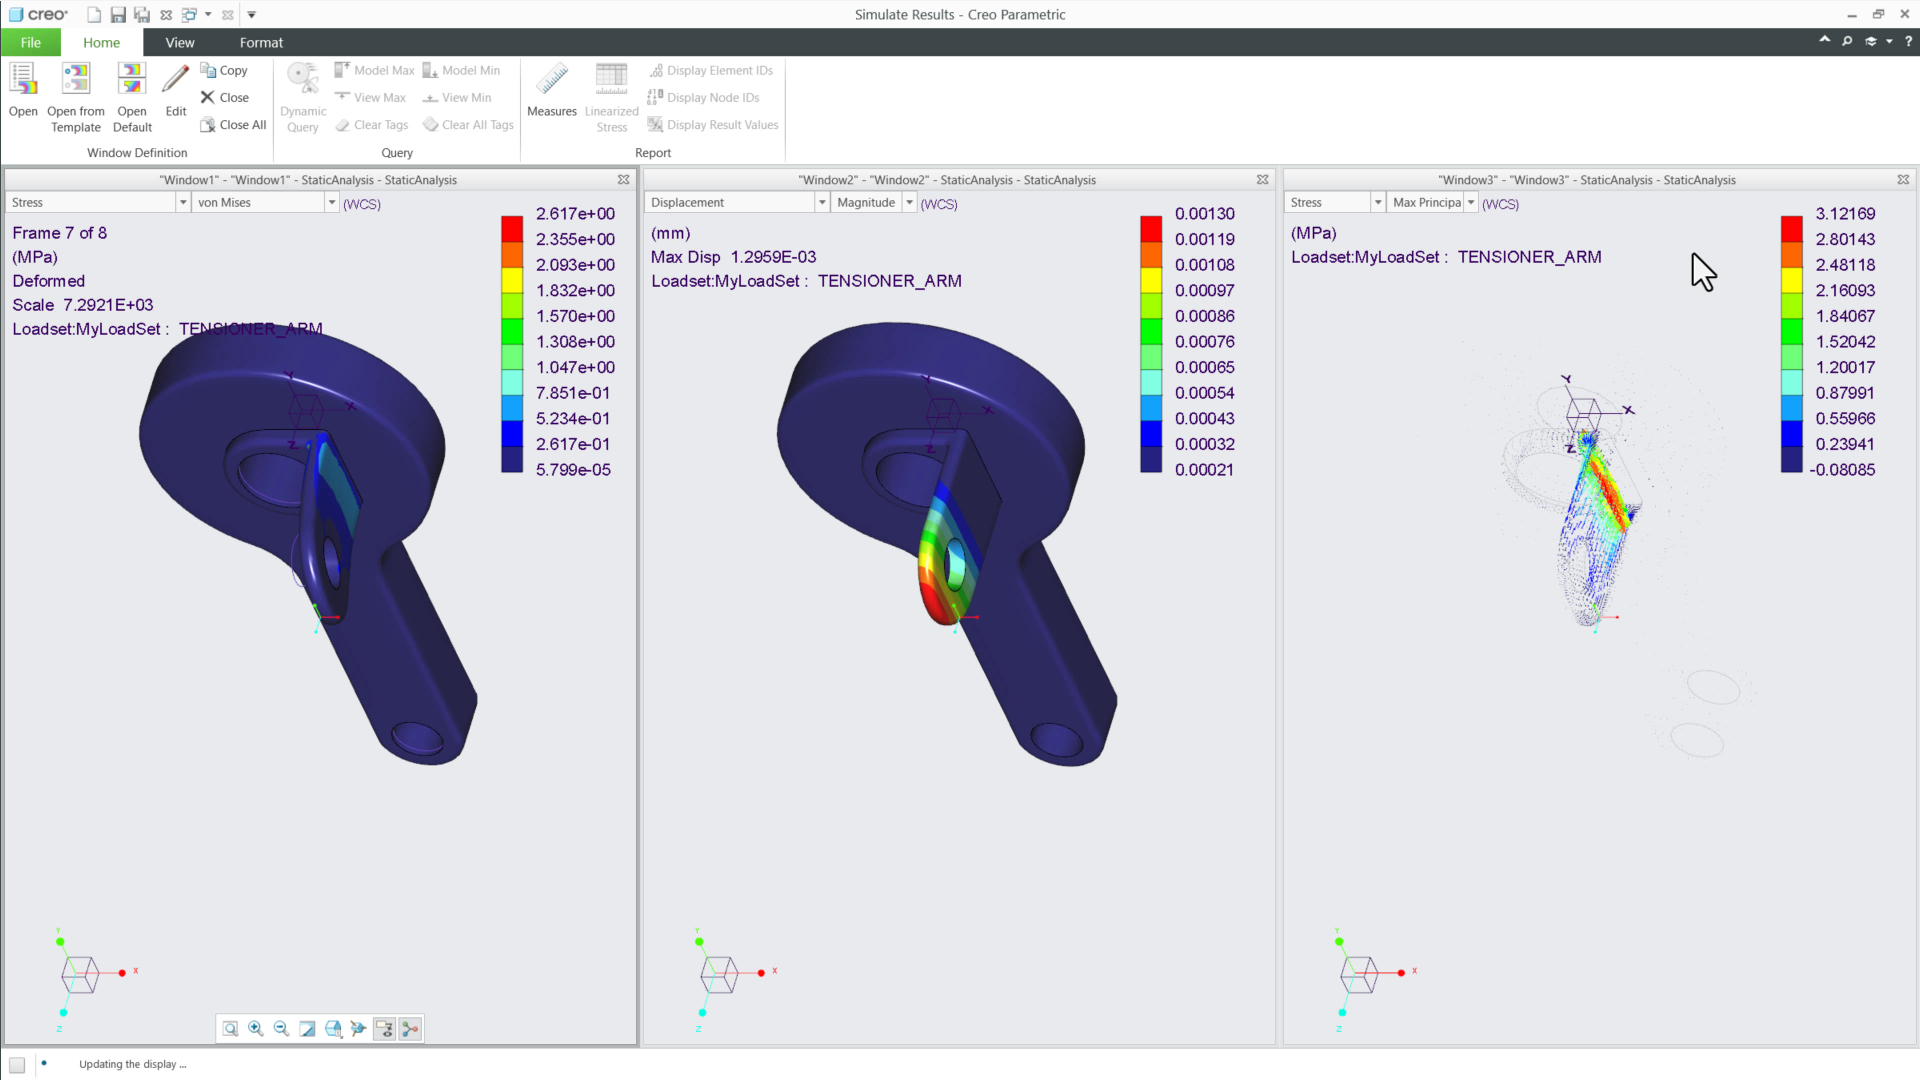This screenshot has height=1080, width=1920.
Task: Switch to the View ribbon tab
Action: [179, 42]
